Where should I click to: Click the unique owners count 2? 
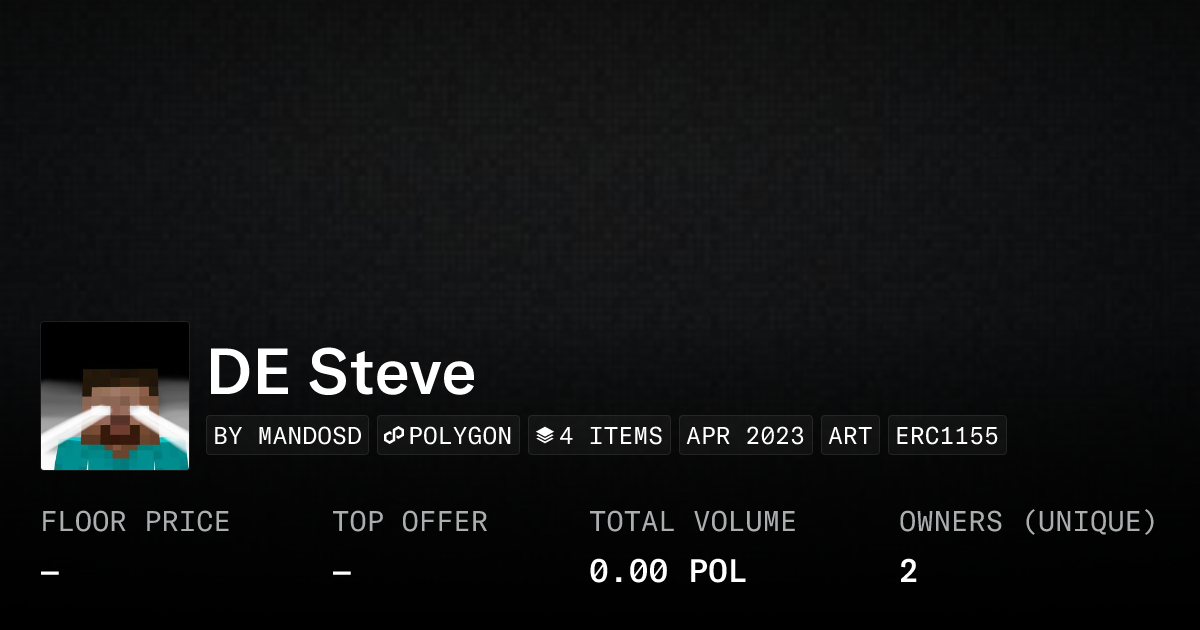(x=908, y=572)
